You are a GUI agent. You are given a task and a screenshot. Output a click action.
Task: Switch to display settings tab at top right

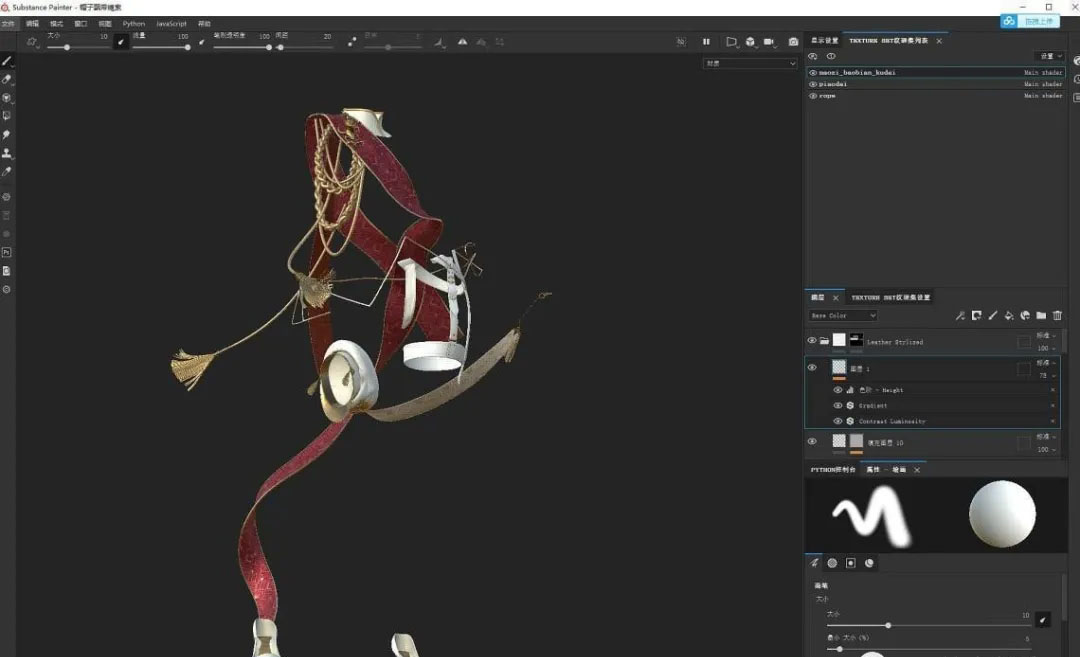click(824, 41)
